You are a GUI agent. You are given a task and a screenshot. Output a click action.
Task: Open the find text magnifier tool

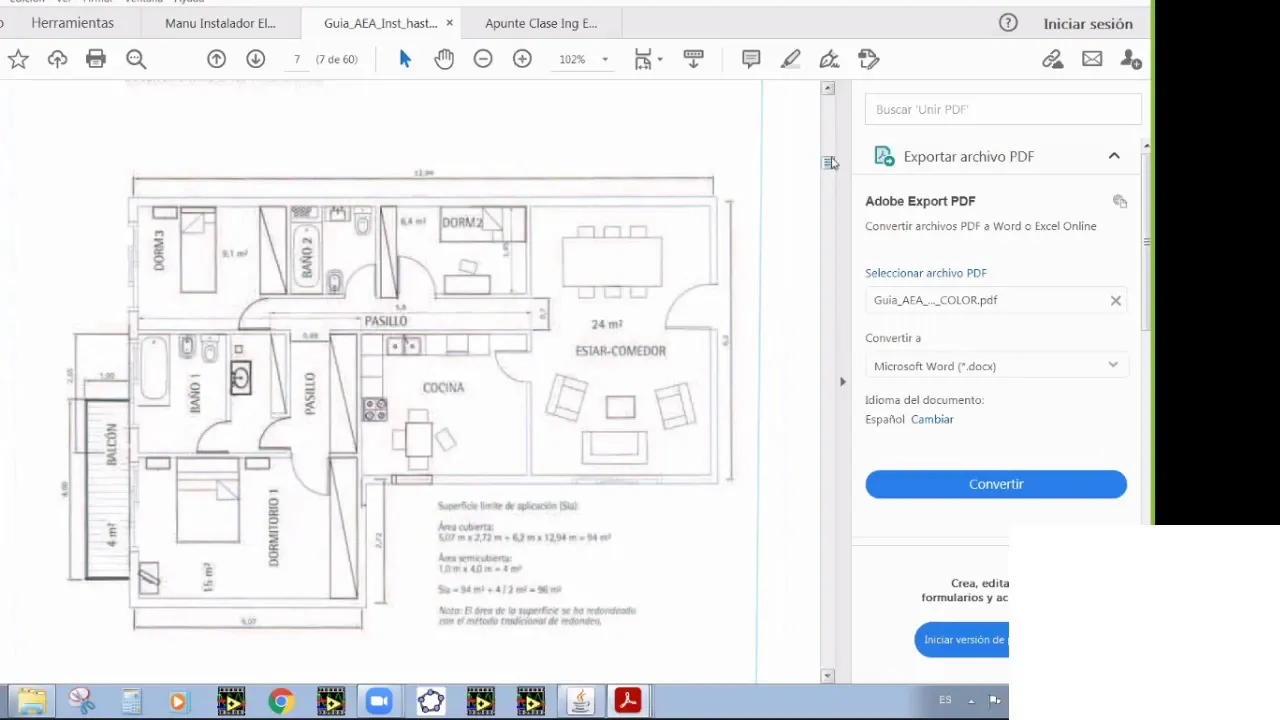(x=136, y=60)
